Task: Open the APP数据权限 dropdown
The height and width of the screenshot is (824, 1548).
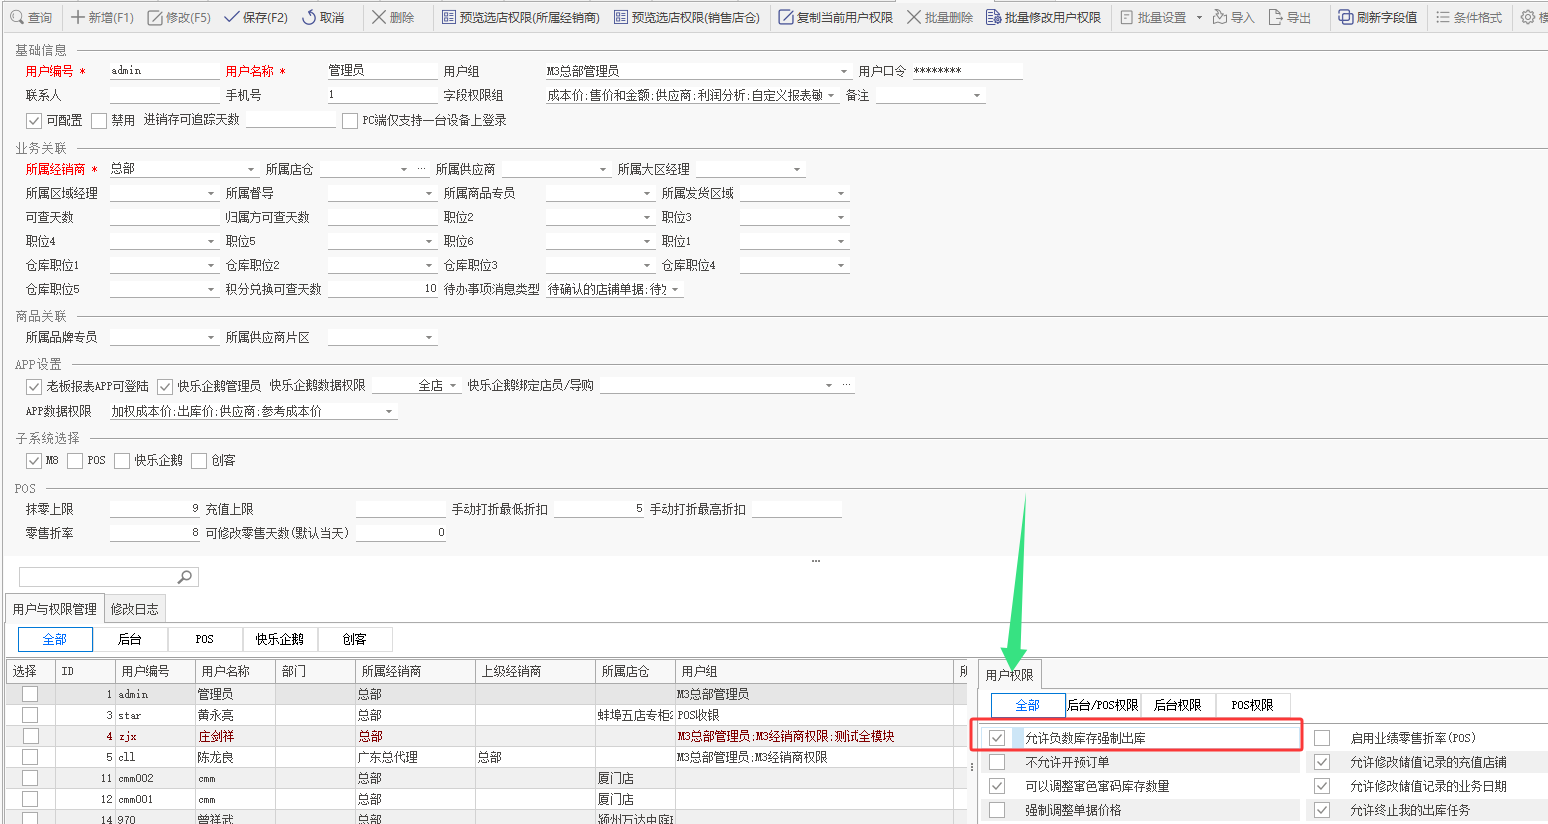Action: click(390, 412)
